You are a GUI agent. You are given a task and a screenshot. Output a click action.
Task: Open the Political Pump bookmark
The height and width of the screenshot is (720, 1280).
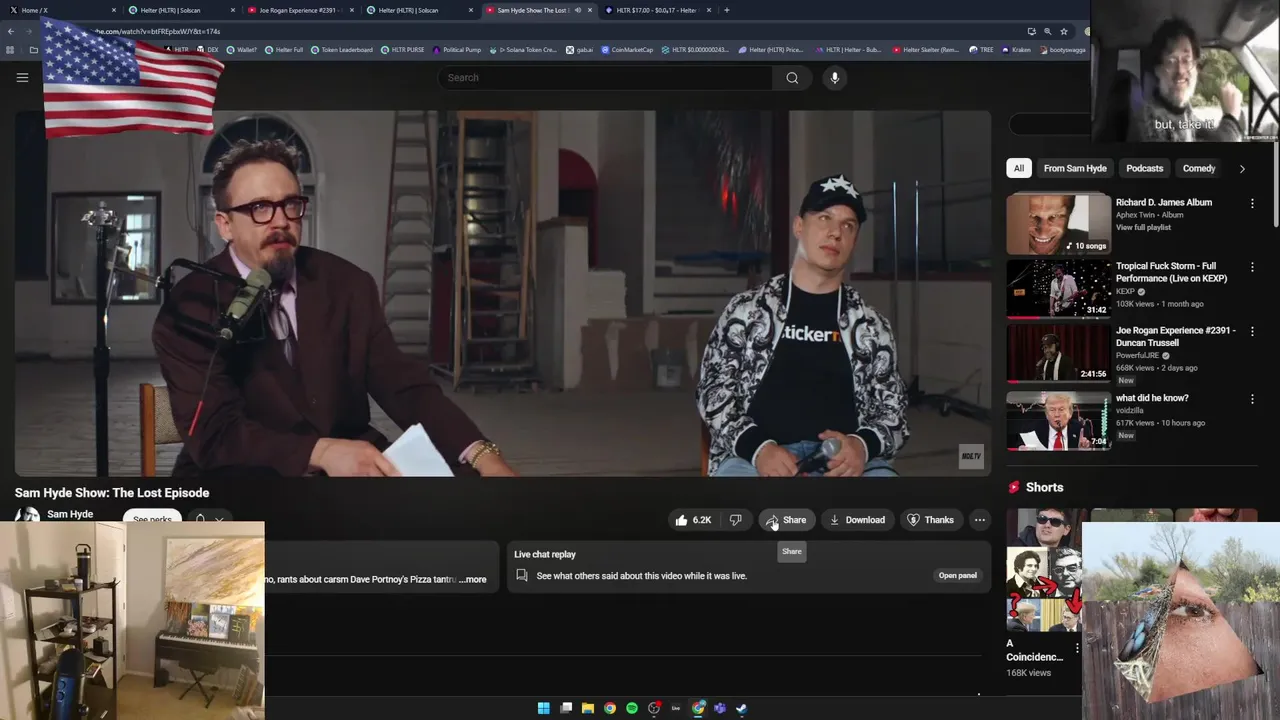tap(457, 49)
